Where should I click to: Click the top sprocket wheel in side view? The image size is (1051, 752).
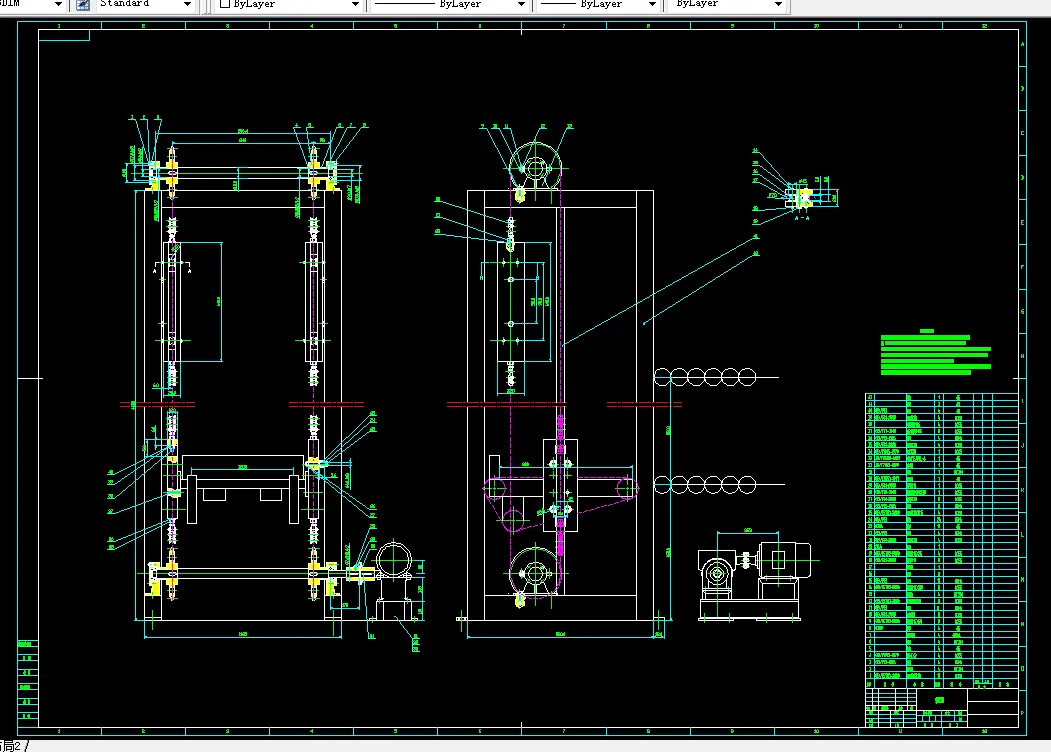pyautogui.click(x=535, y=168)
